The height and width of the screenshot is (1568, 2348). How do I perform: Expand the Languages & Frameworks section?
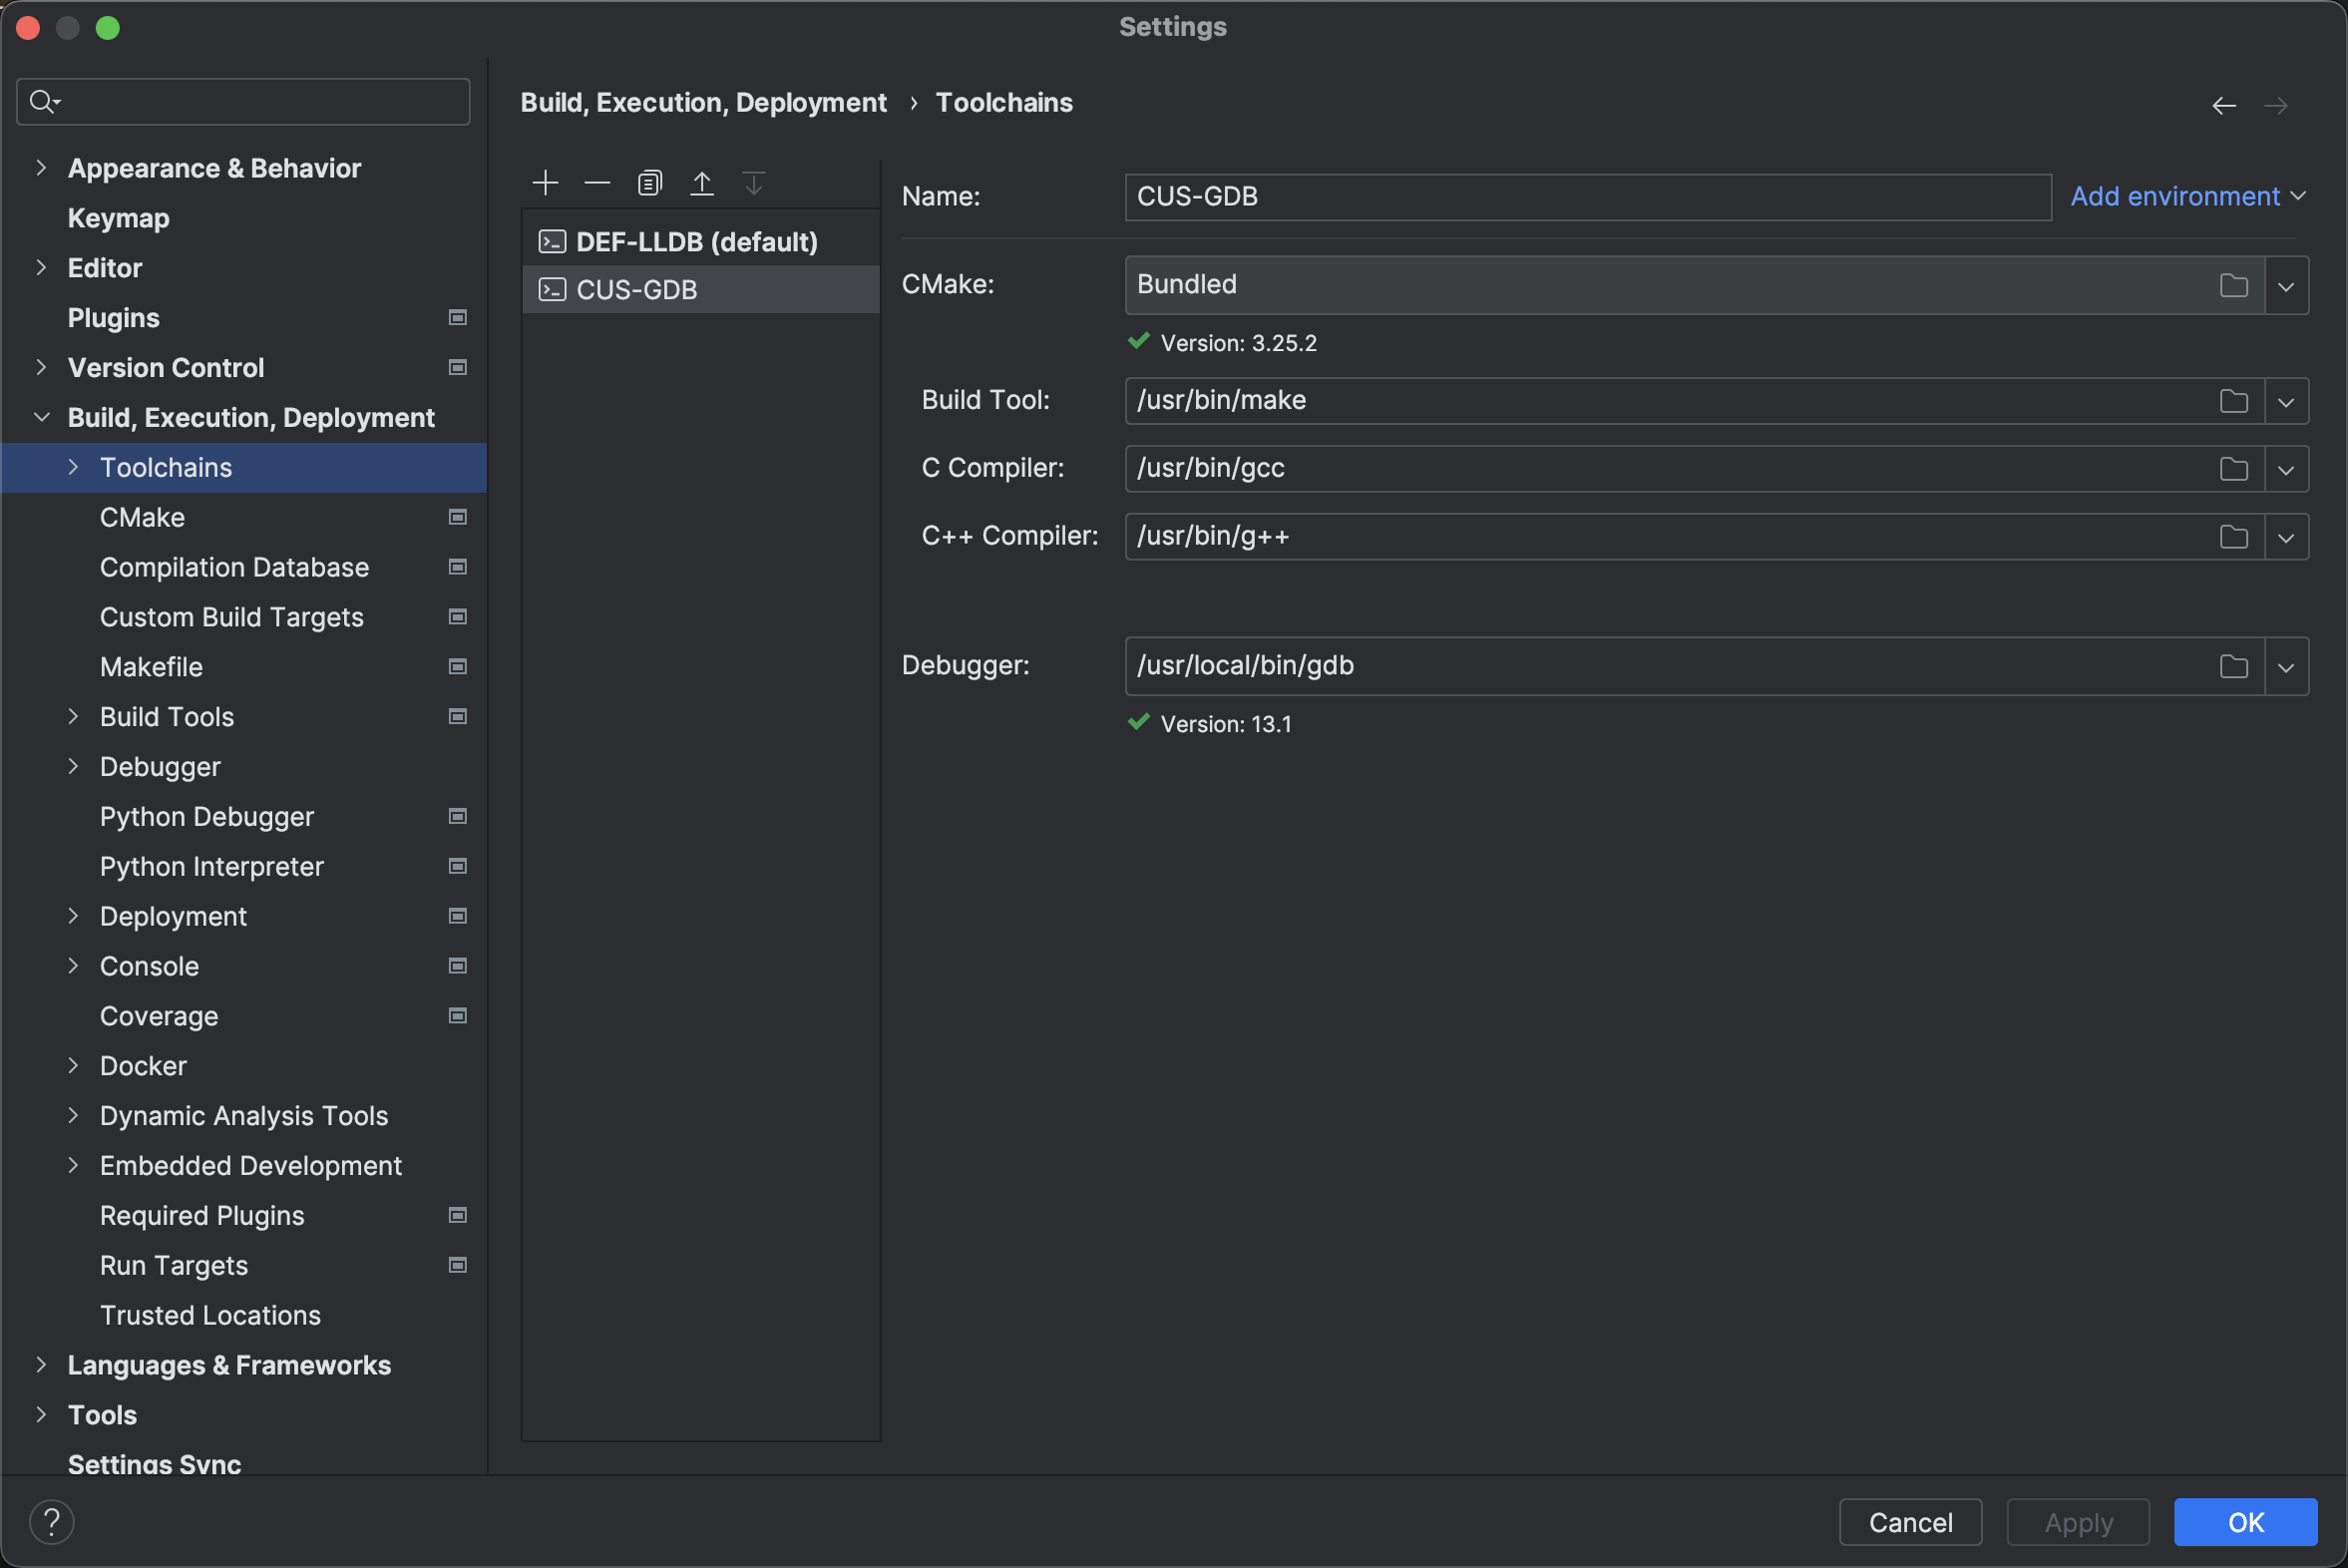point(41,1365)
